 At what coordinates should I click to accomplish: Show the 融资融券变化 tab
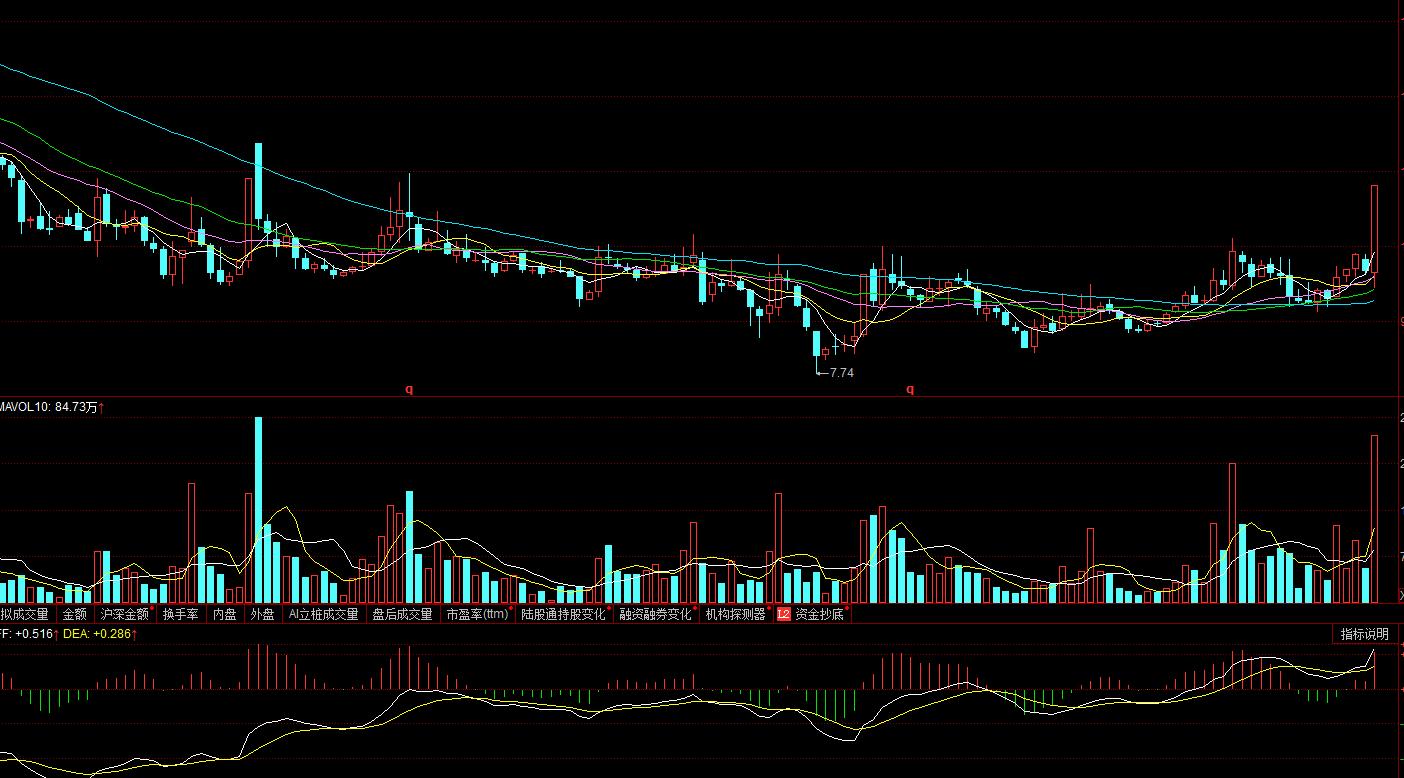(656, 614)
